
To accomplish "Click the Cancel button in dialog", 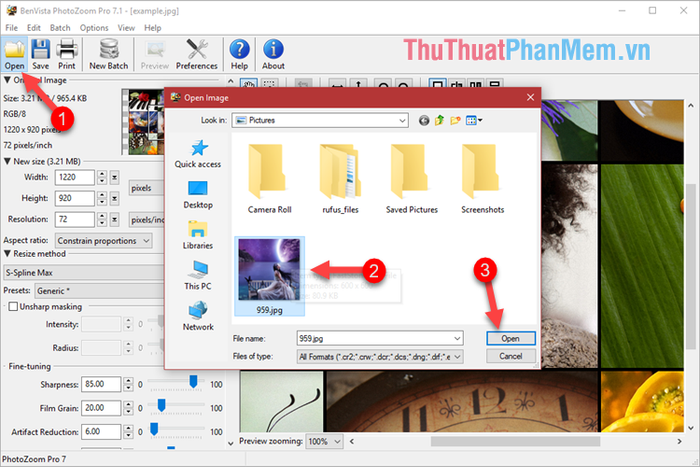I will click(510, 356).
